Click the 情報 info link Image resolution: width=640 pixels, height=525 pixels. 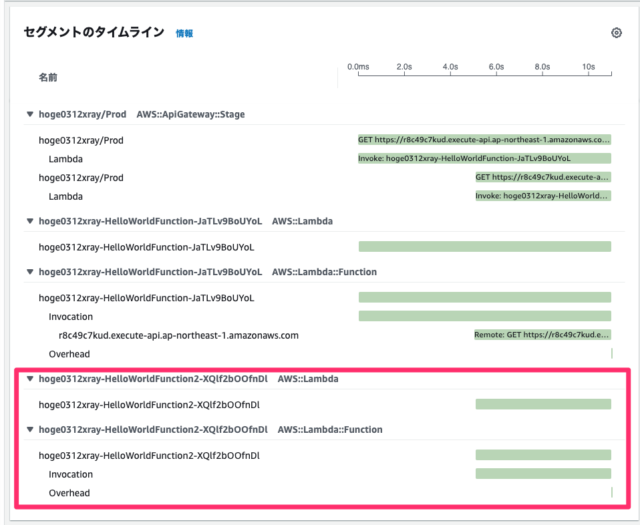[184, 33]
